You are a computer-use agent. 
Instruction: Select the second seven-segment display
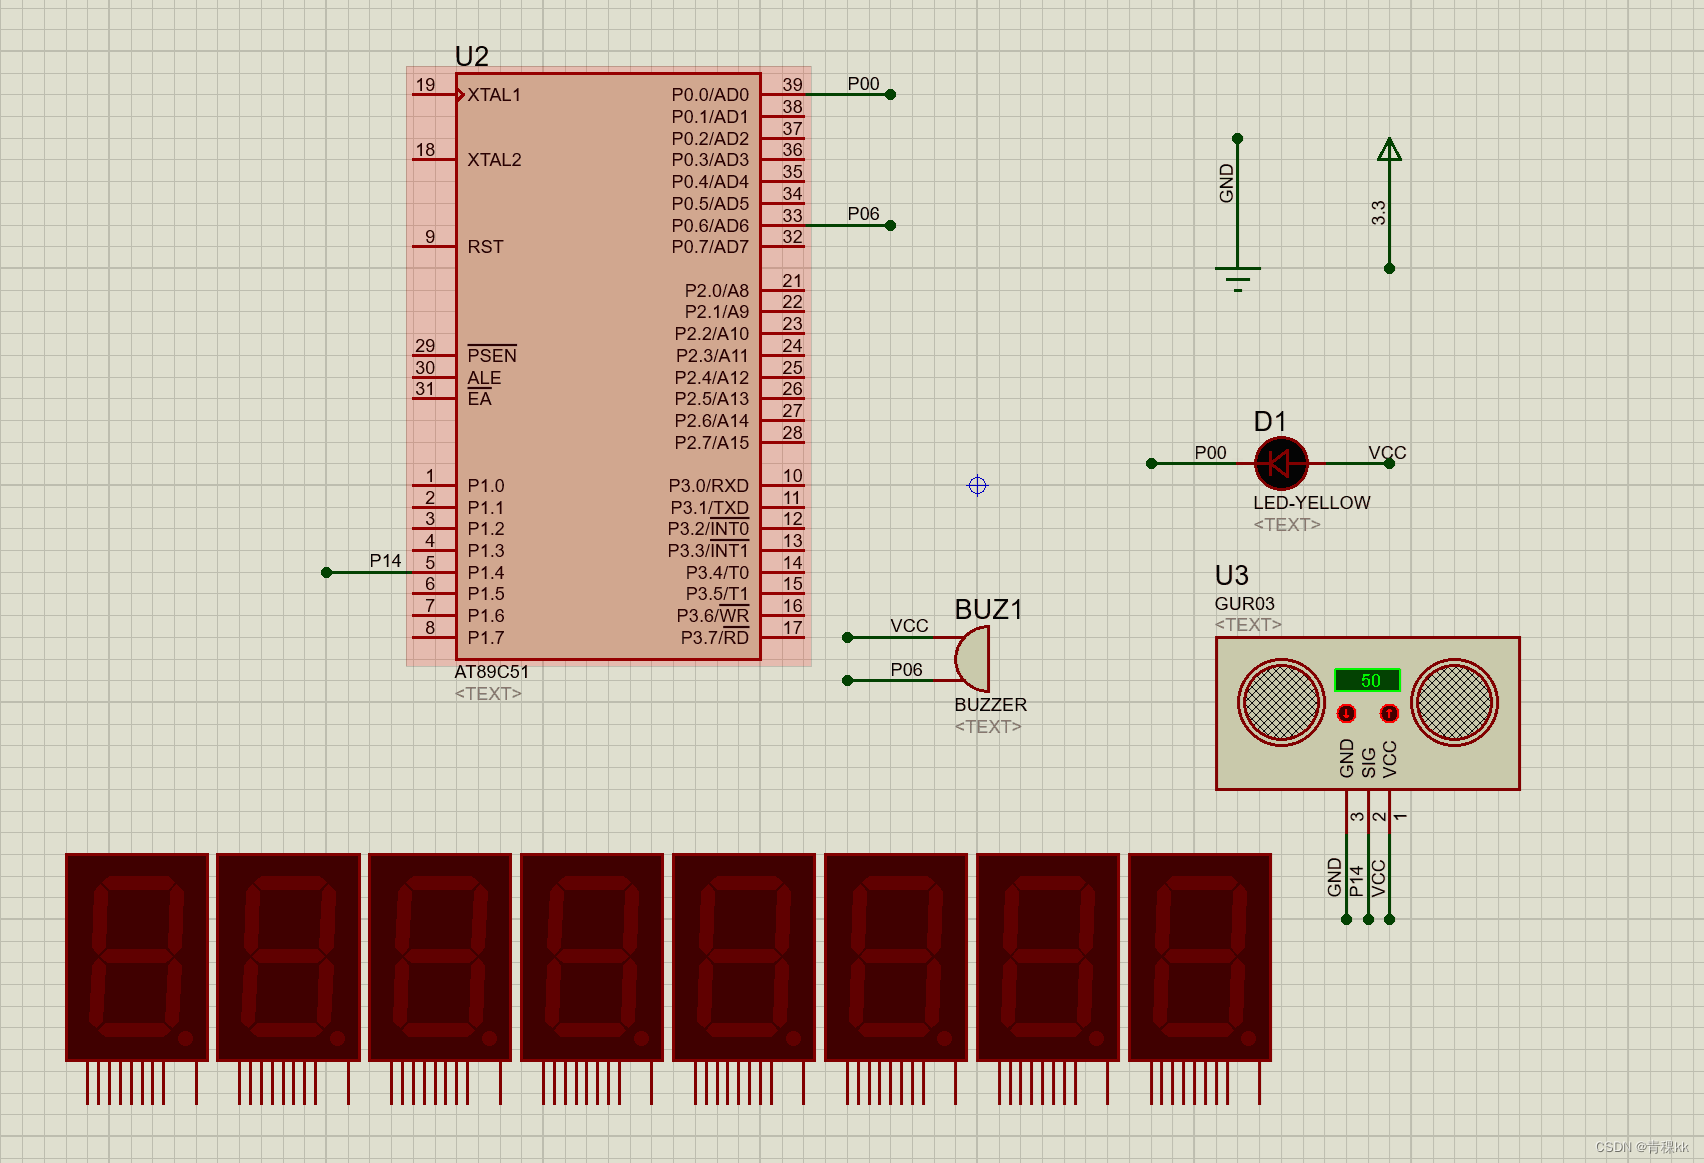coord(289,957)
